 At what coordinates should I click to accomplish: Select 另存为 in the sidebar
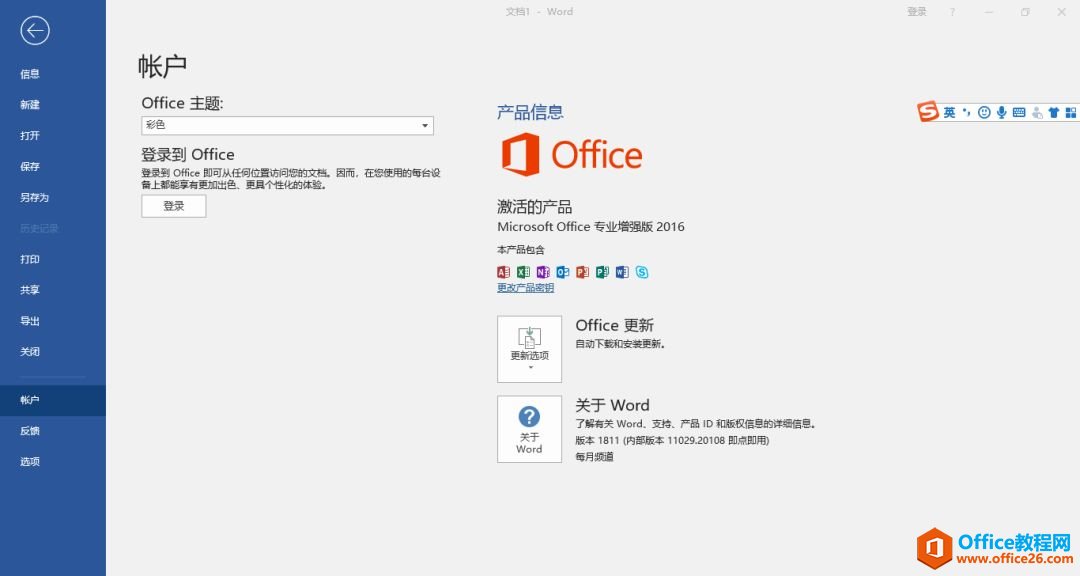coord(34,198)
